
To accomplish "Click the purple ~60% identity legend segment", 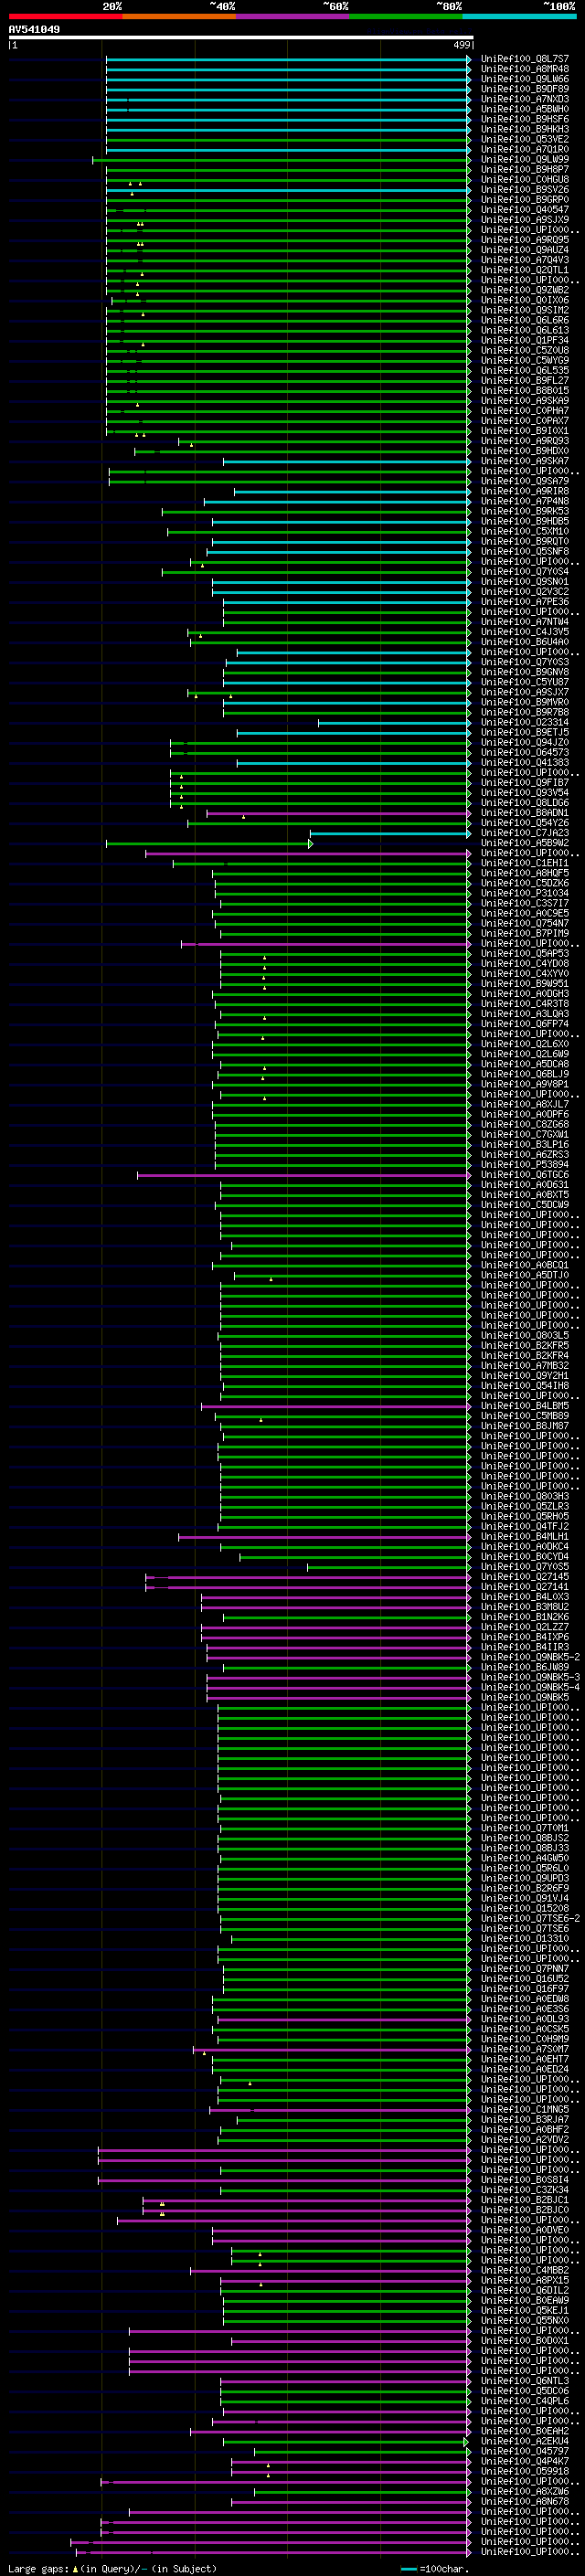I will tap(293, 16).
